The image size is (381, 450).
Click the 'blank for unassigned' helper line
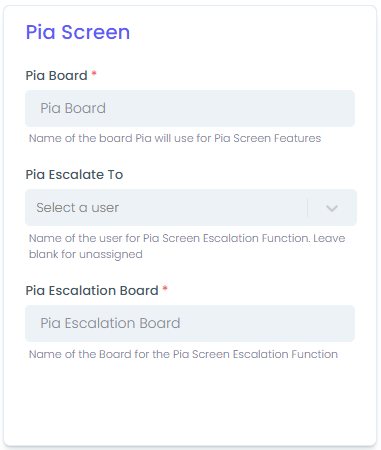(x=86, y=254)
